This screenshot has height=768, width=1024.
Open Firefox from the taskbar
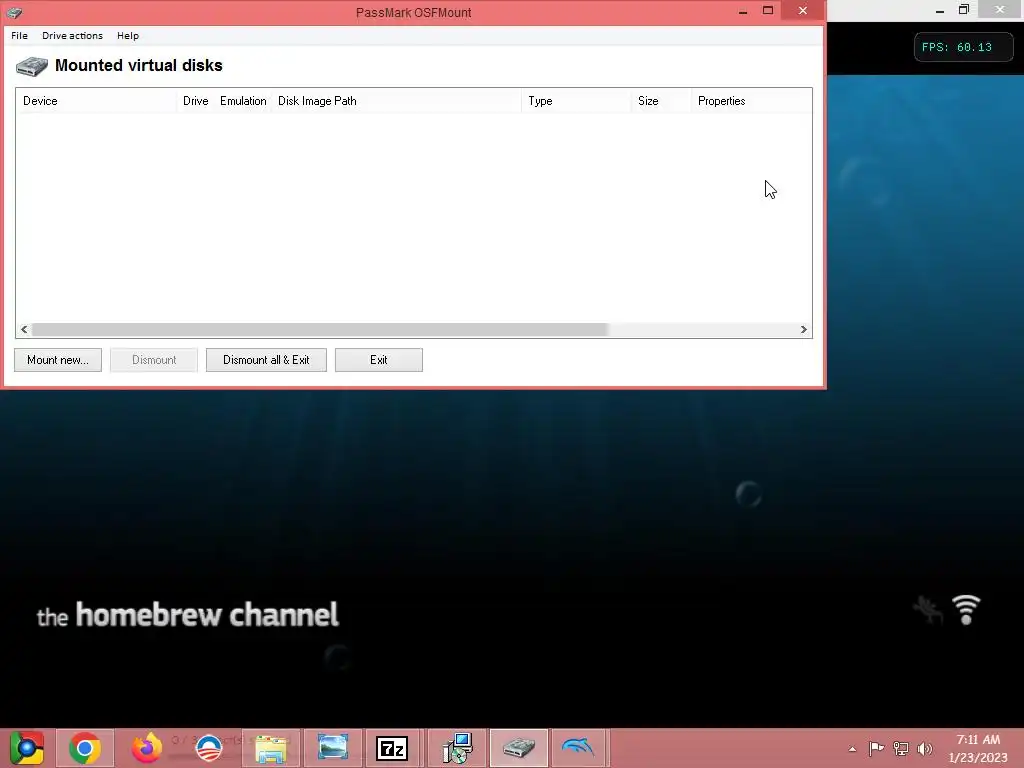(x=147, y=748)
